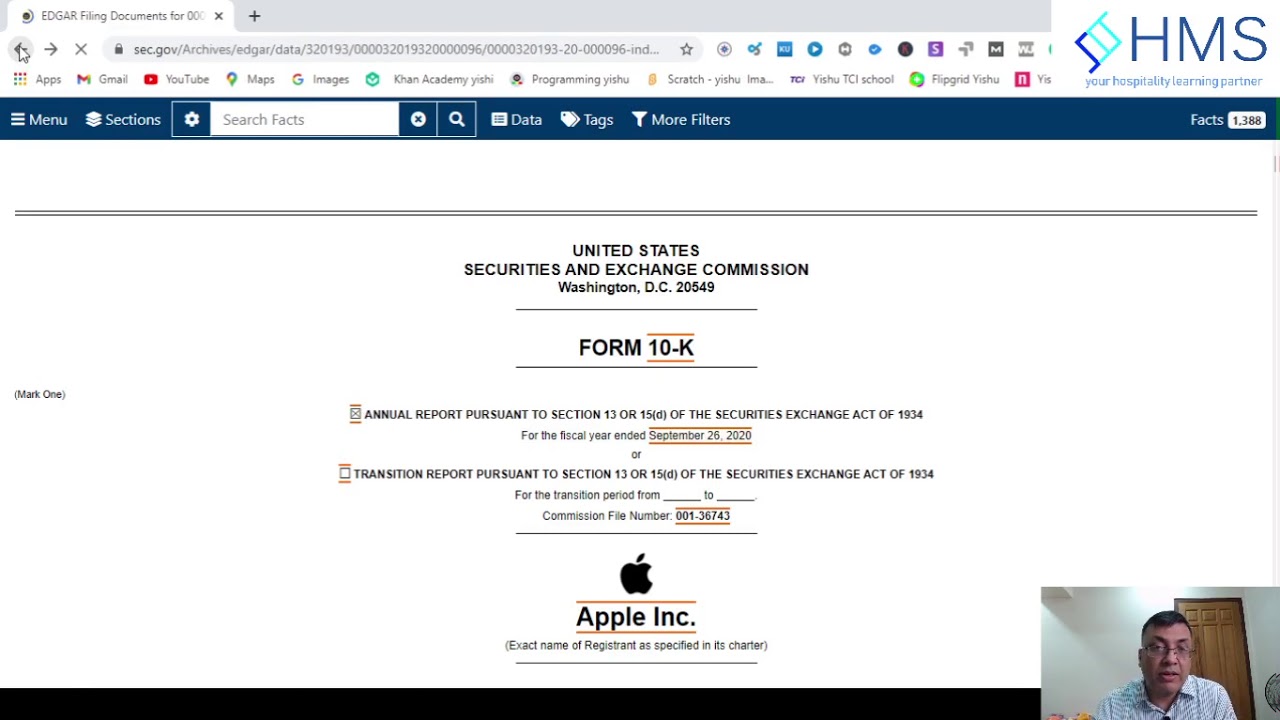Open the Facts 1,388 counter panel
Screen dimensions: 1280x720
pos(1228,120)
